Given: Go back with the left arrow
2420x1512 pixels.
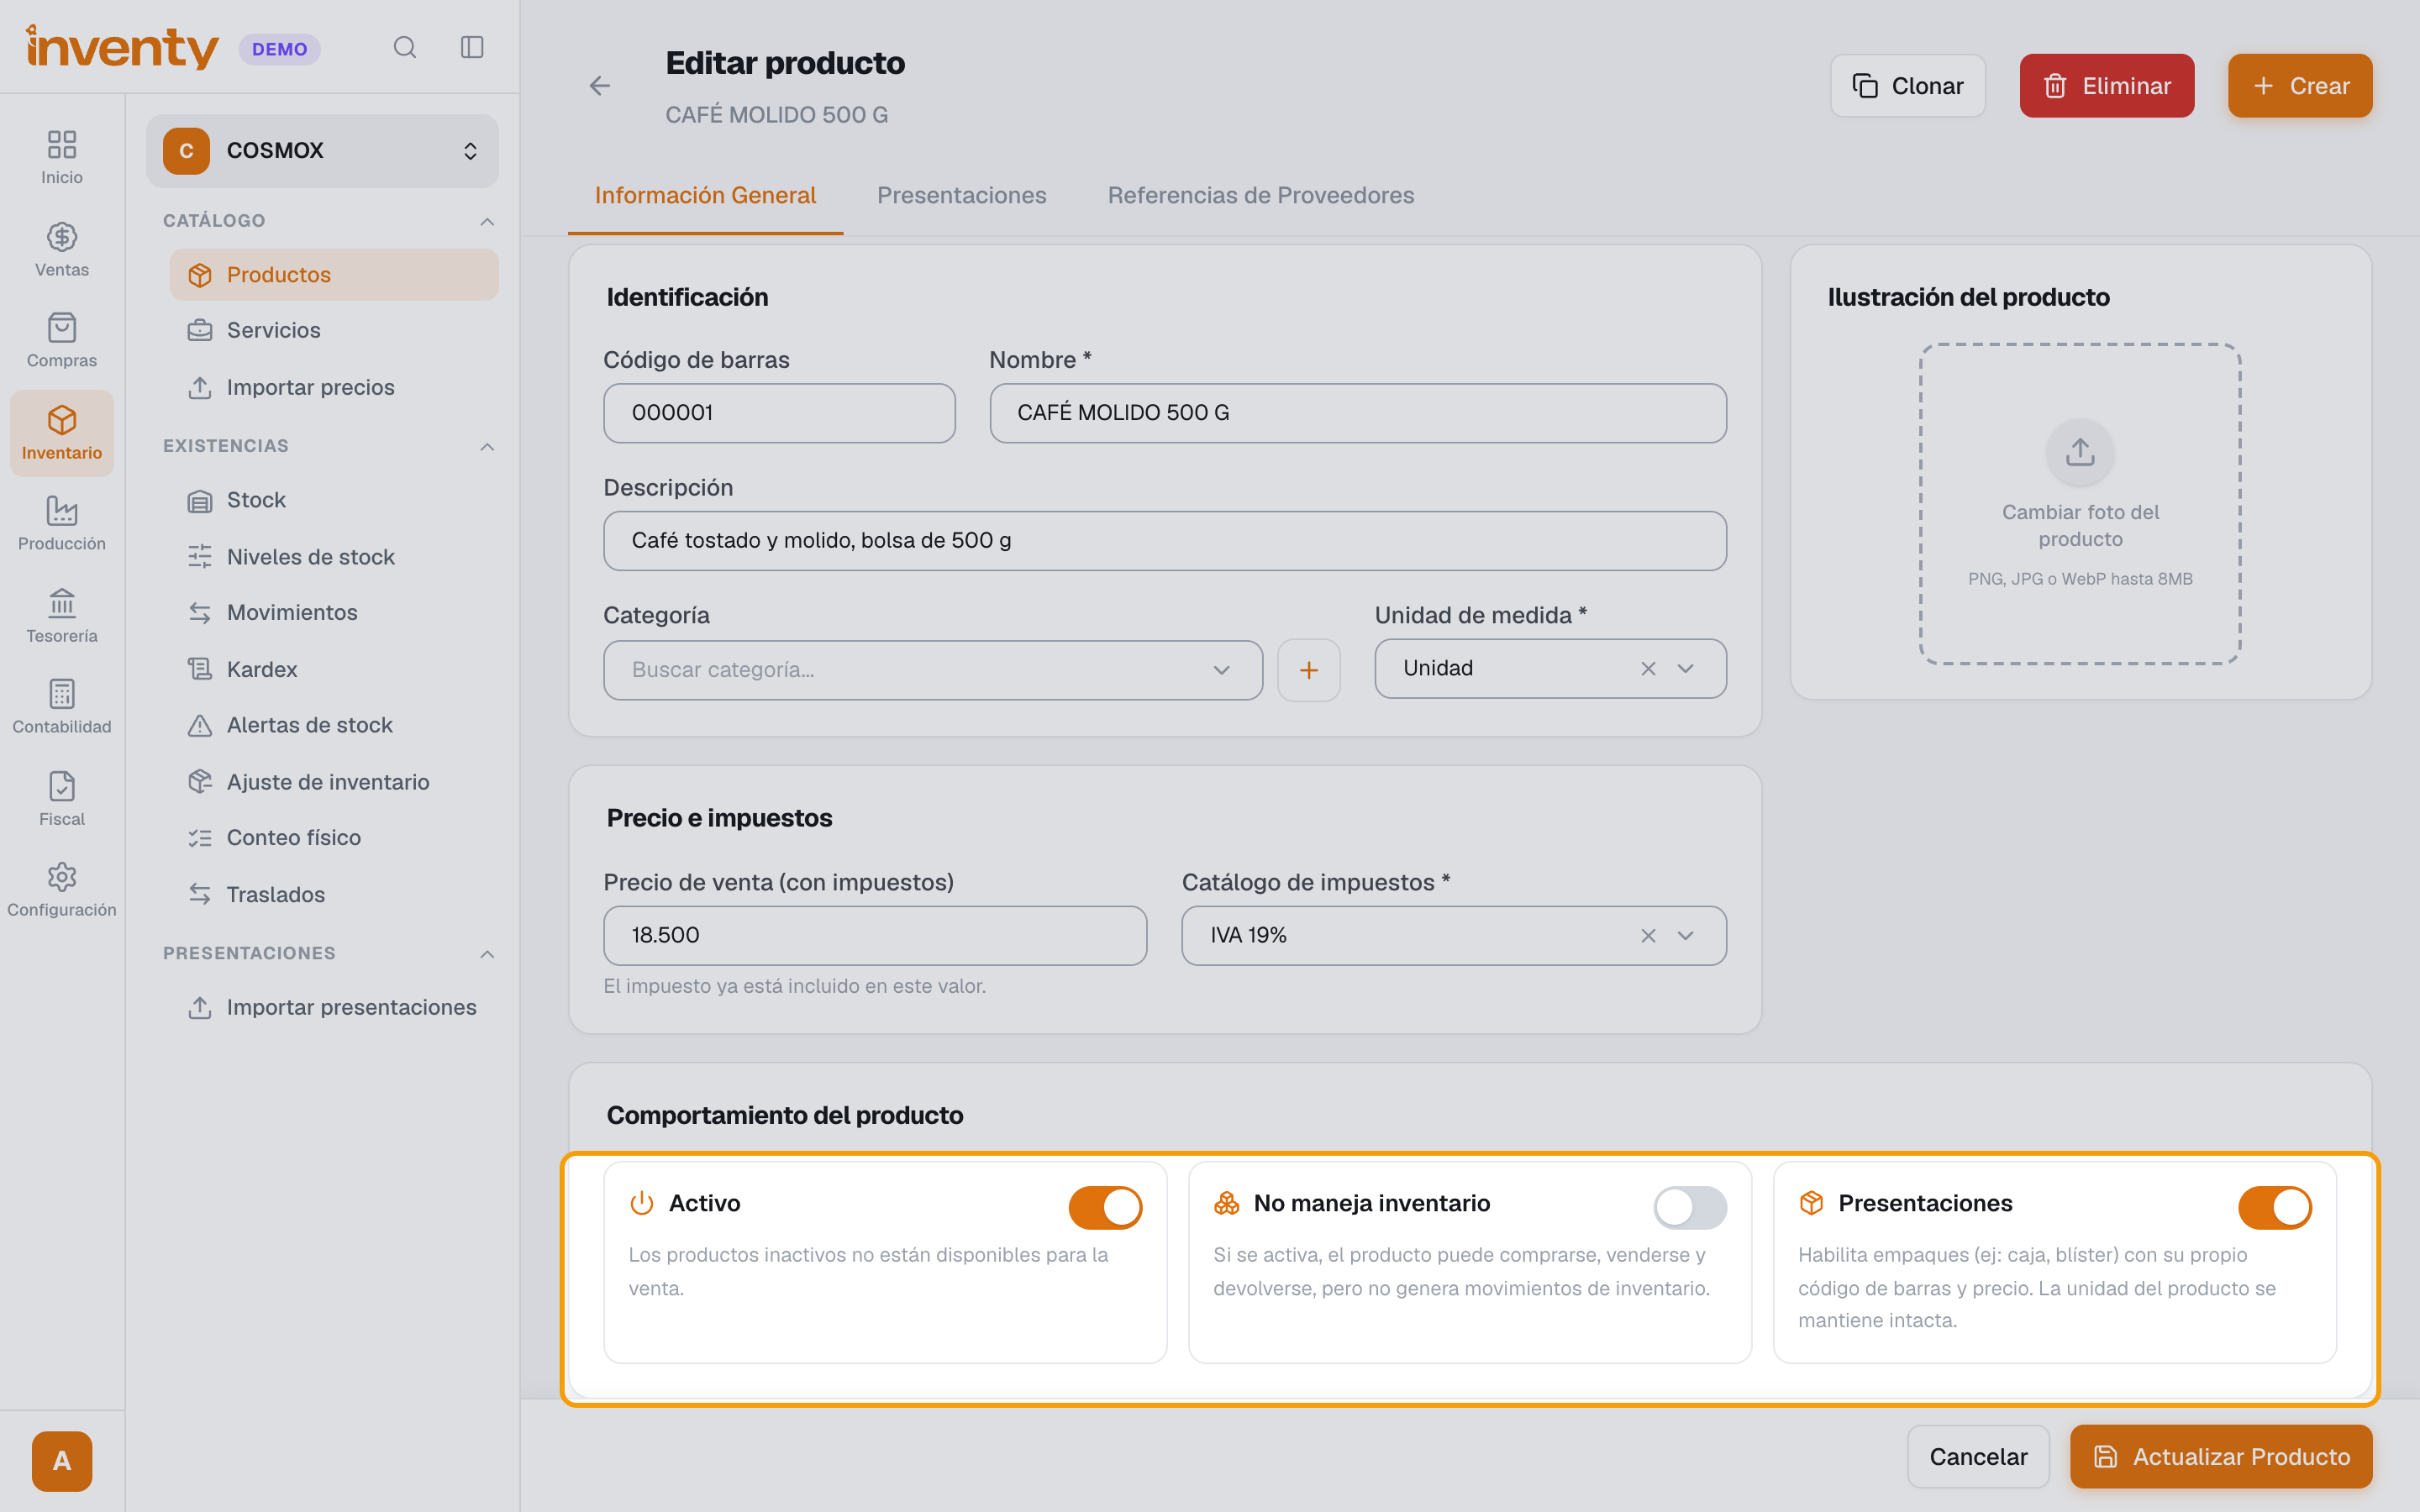Looking at the screenshot, I should [x=600, y=86].
